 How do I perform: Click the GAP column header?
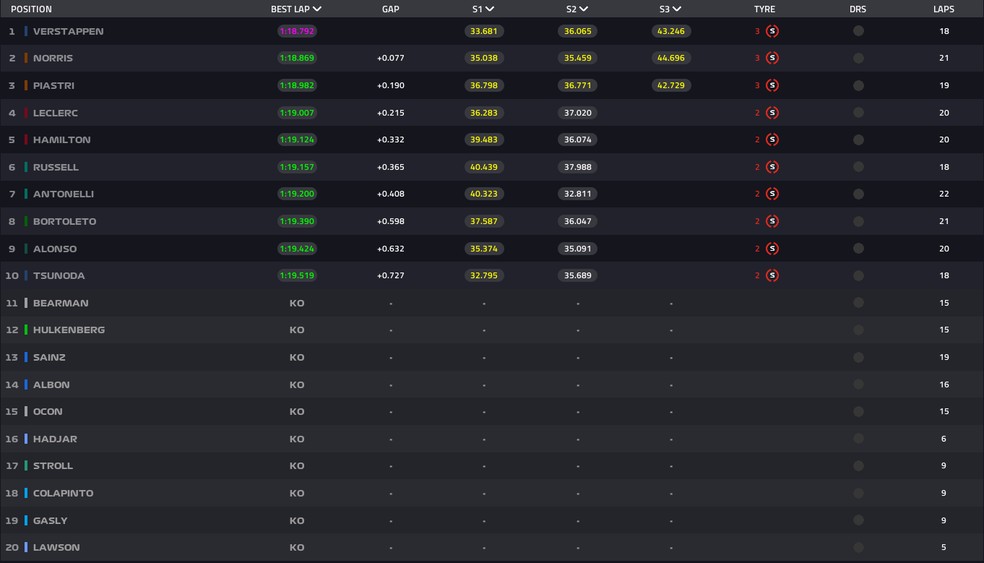390,9
